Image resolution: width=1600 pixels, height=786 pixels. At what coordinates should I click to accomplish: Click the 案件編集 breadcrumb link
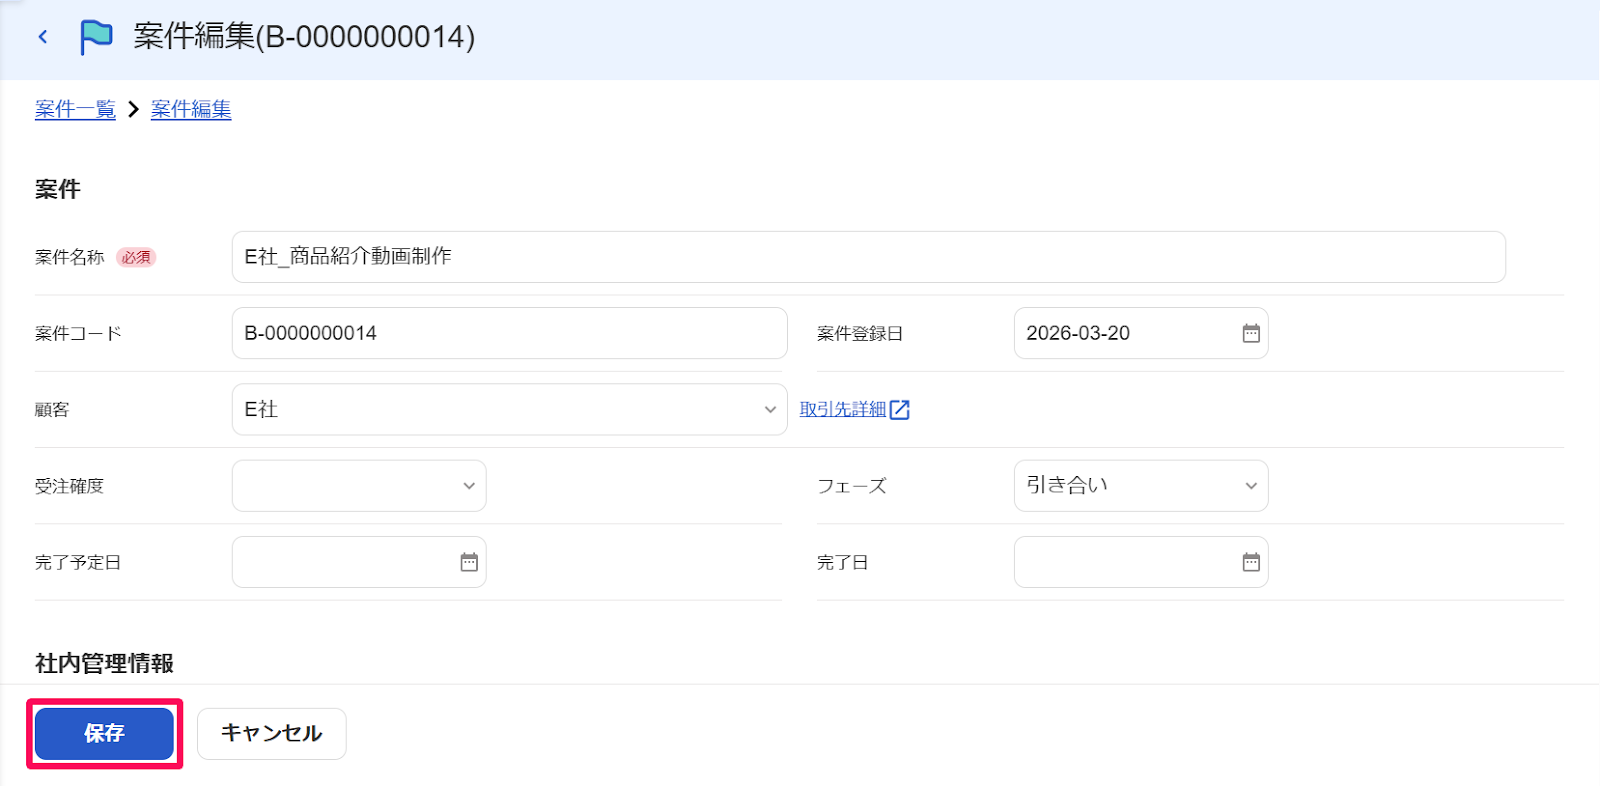point(191,109)
